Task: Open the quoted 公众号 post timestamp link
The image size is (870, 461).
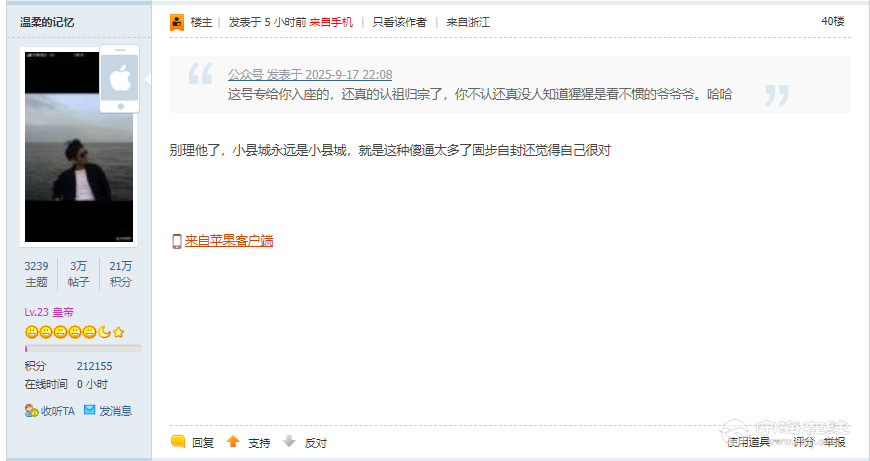Action: pos(310,74)
